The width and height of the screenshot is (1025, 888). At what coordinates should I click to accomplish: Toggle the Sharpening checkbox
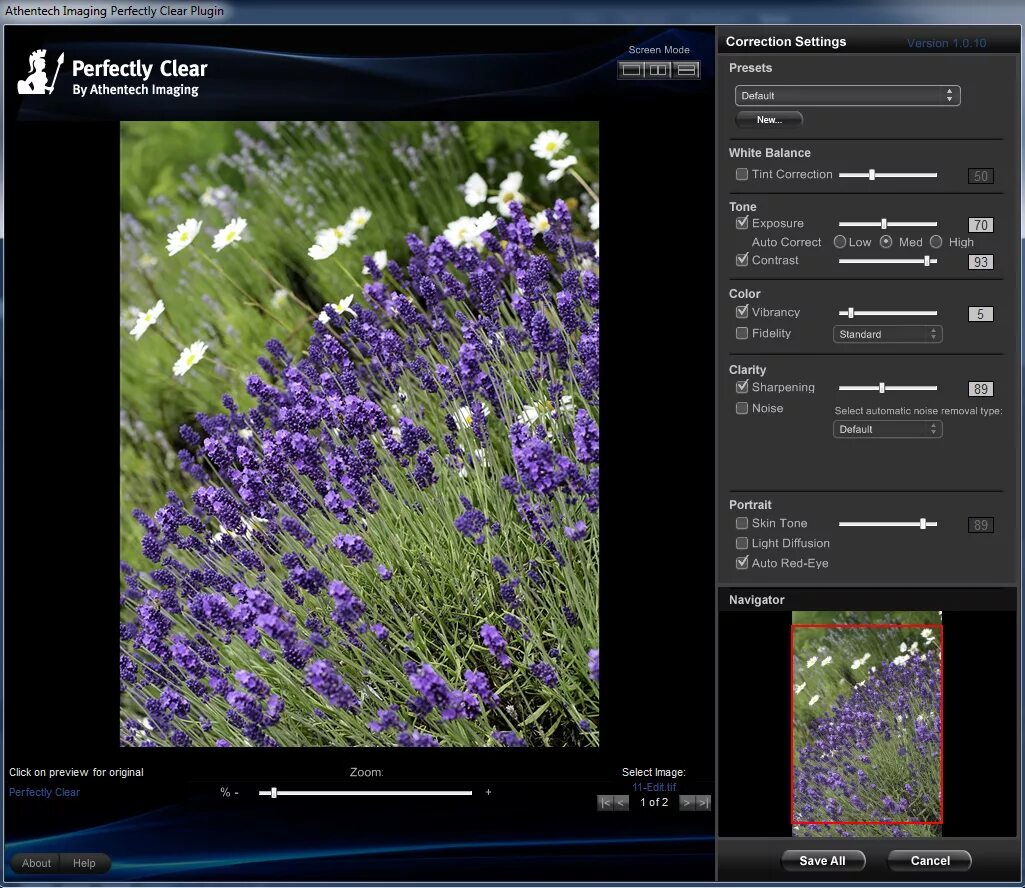pos(741,386)
